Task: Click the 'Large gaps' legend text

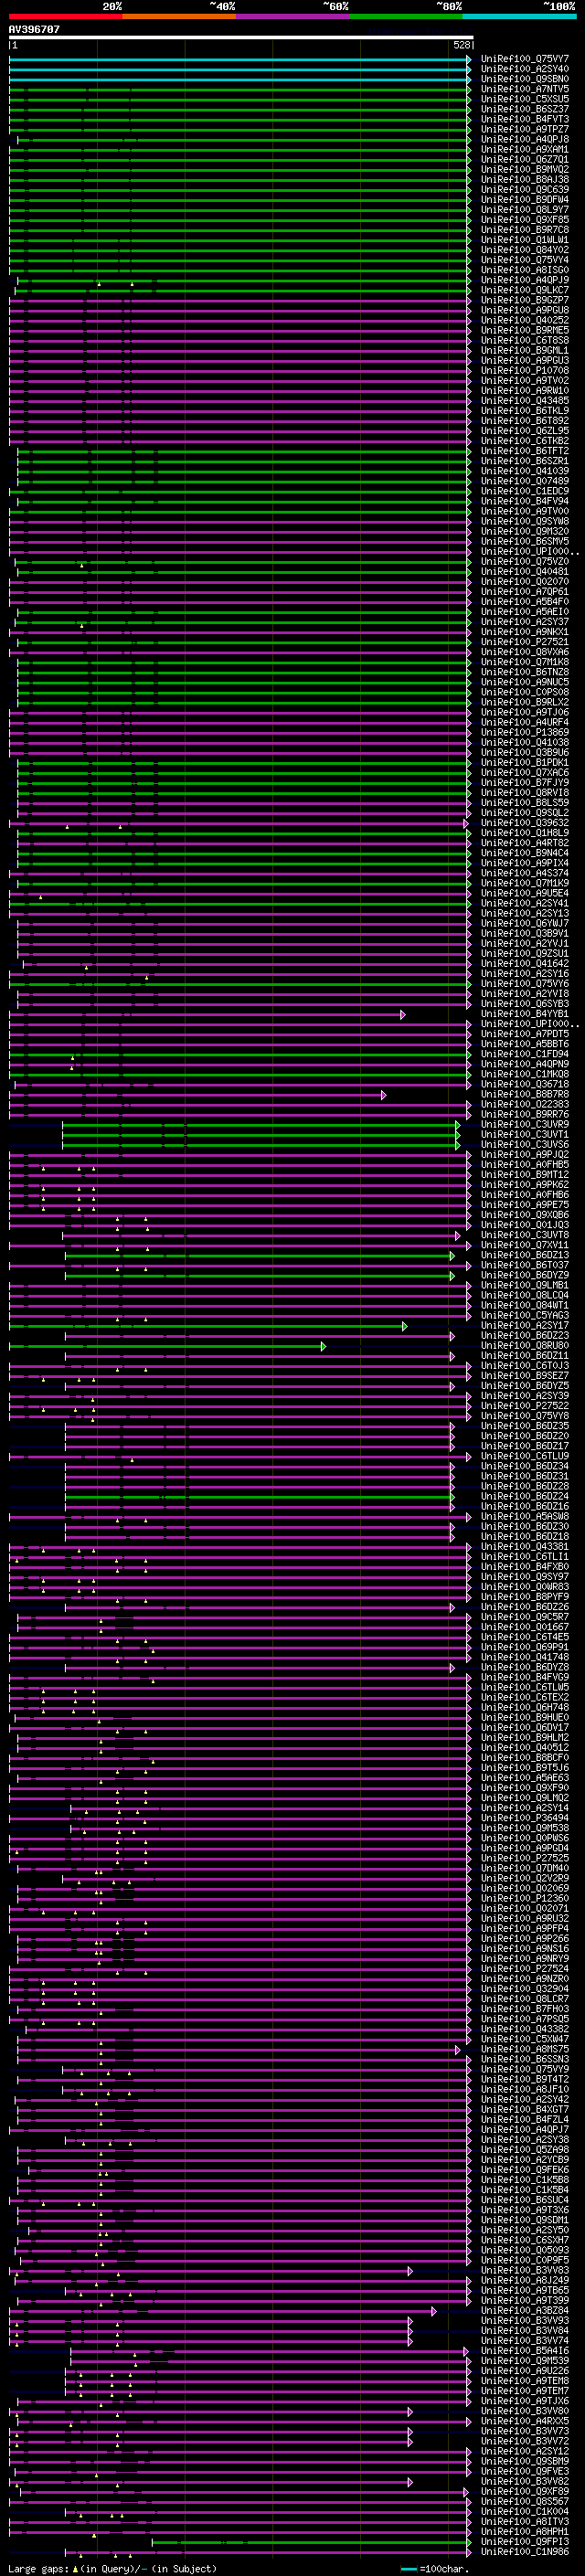Action: pos(39,2568)
